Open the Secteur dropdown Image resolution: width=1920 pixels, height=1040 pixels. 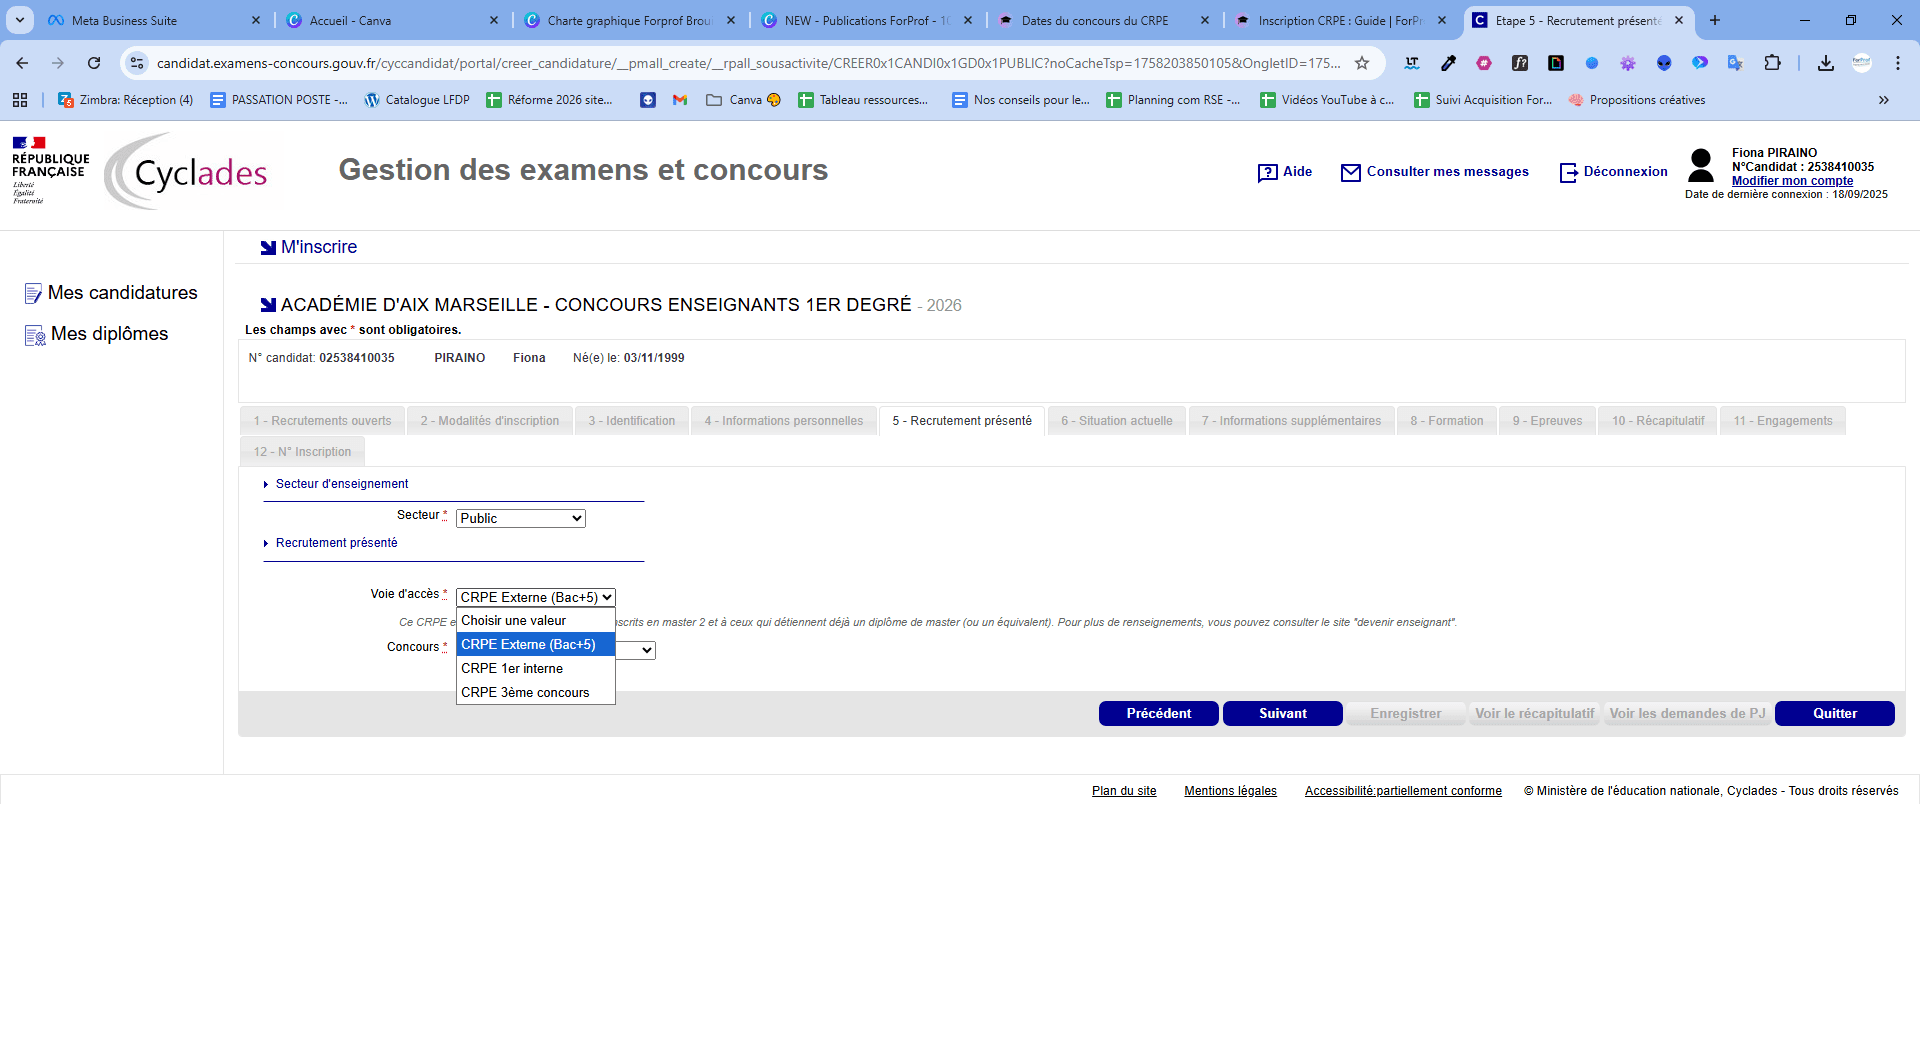[x=520, y=518]
